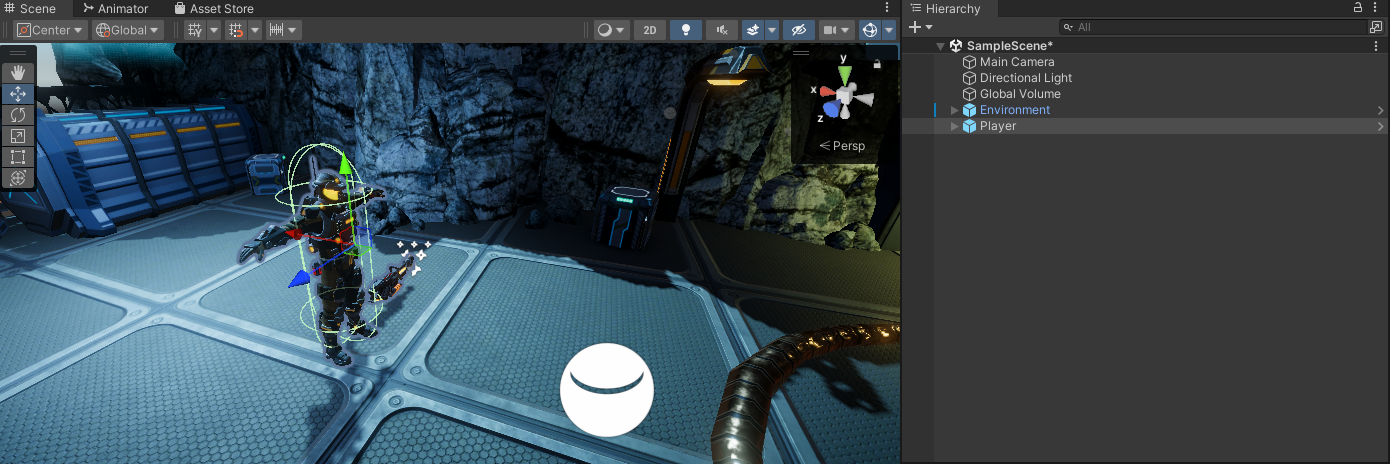Click the grid snapping icon
Screen dimensions: 1390x464
[236, 30]
